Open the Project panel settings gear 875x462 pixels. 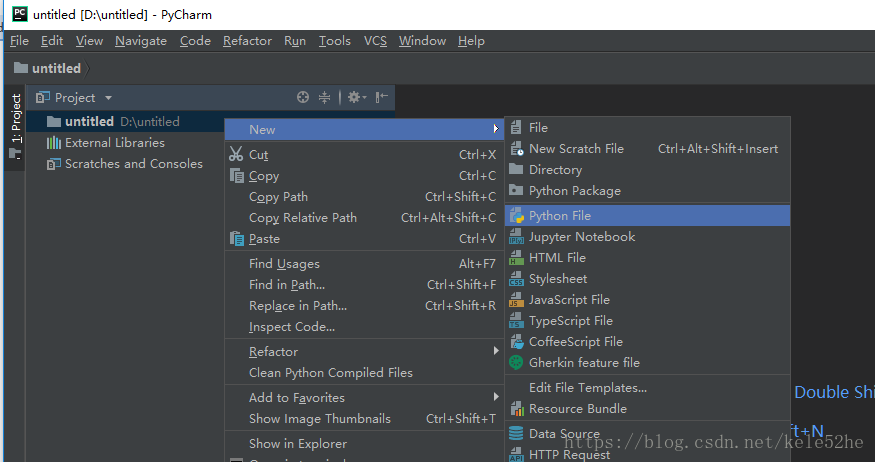click(x=356, y=98)
